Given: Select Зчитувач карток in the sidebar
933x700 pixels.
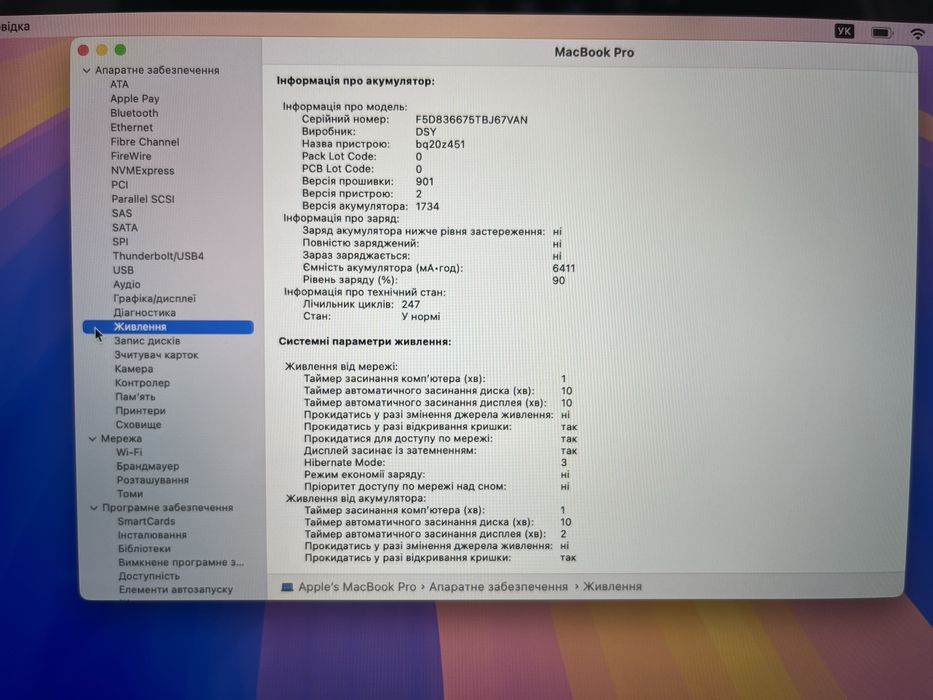Looking at the screenshot, I should pos(156,355).
